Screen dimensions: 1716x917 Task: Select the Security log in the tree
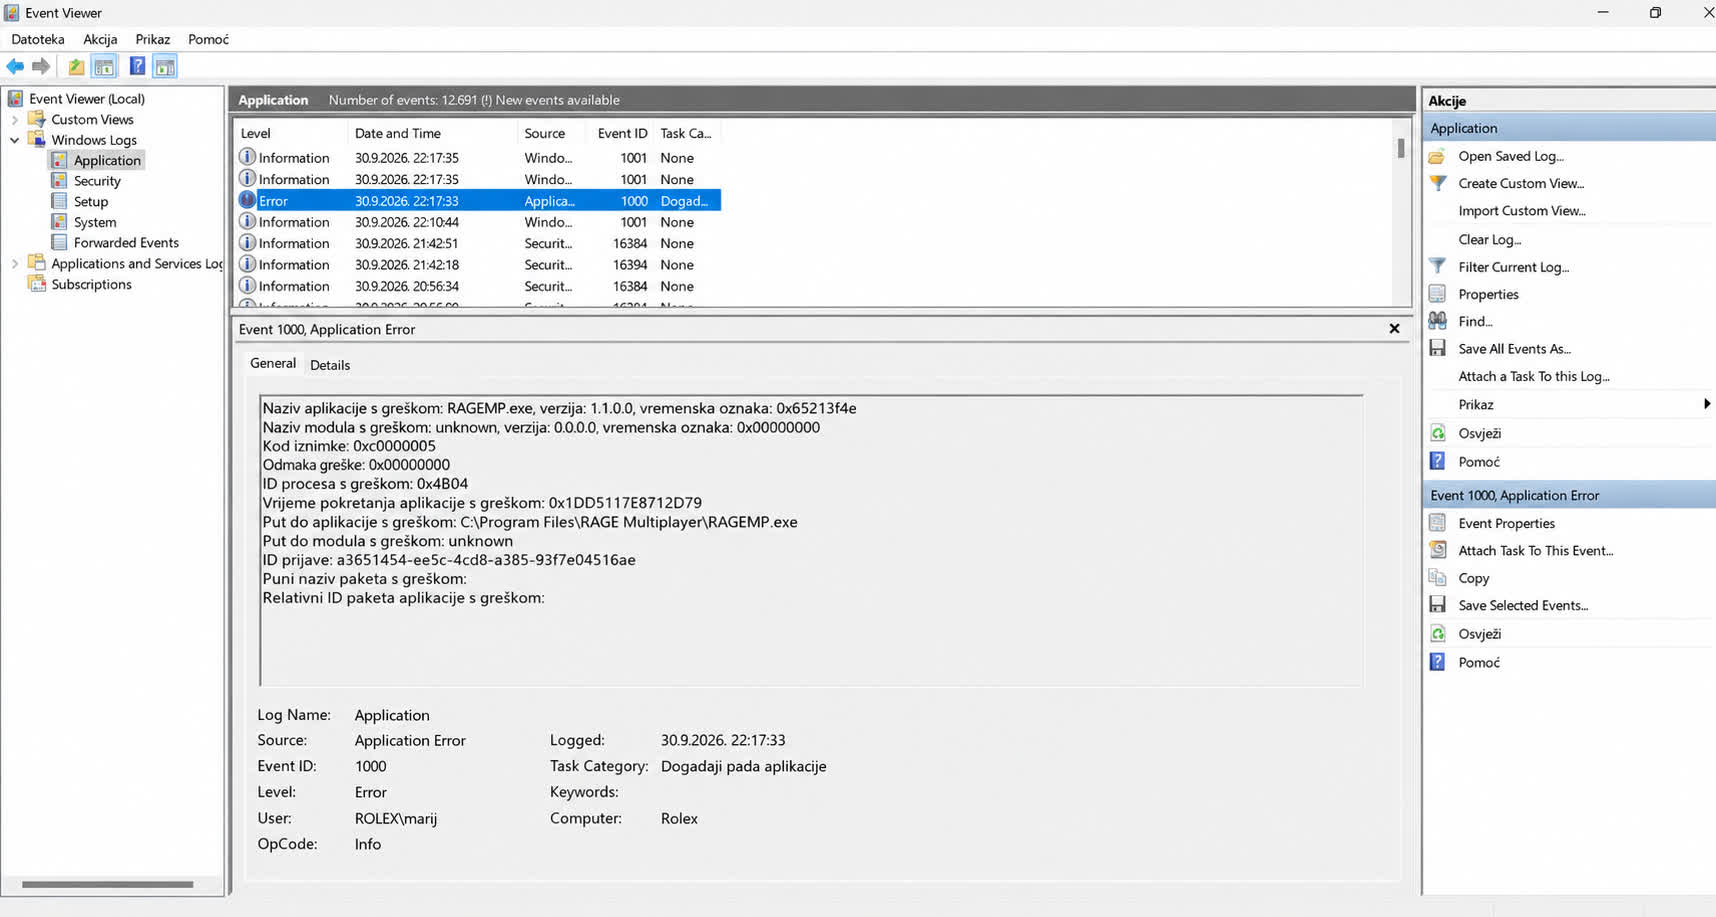(97, 181)
